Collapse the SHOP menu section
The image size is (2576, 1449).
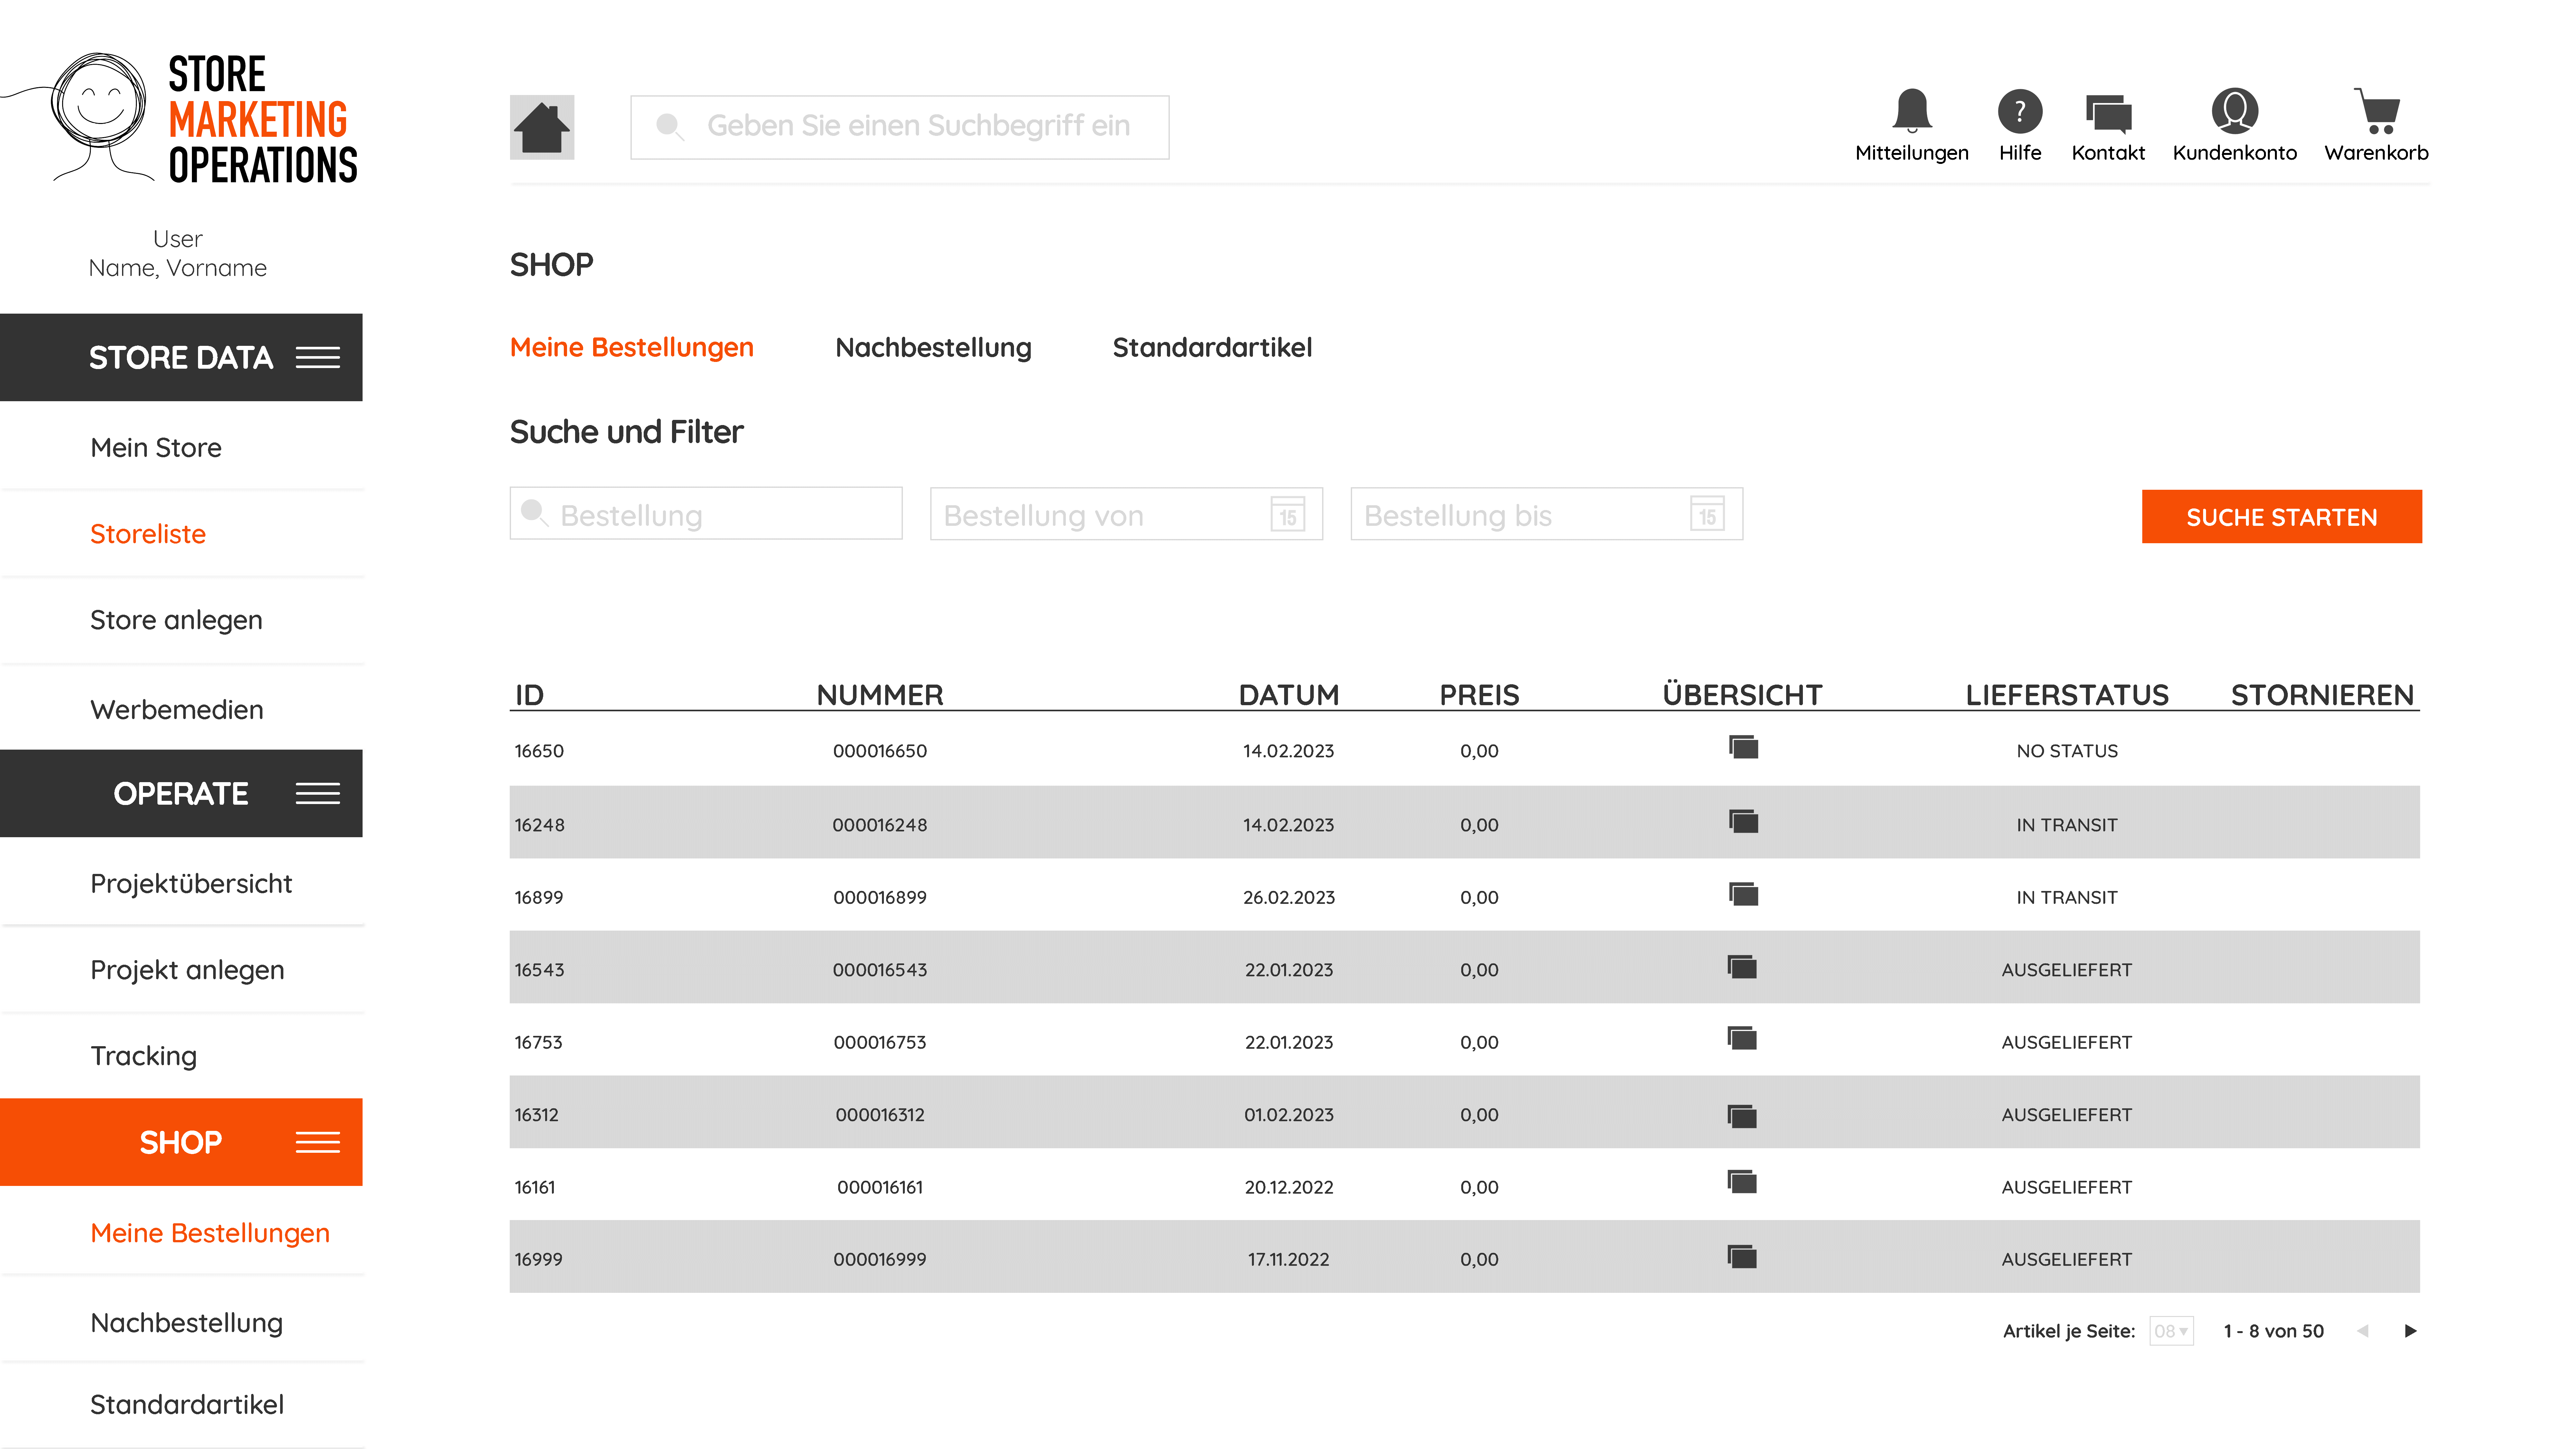coord(318,1142)
